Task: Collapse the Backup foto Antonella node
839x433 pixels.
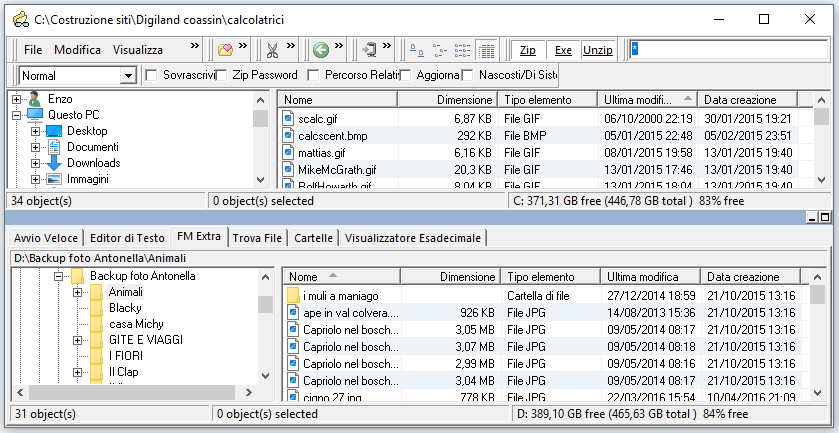Action: [59, 277]
